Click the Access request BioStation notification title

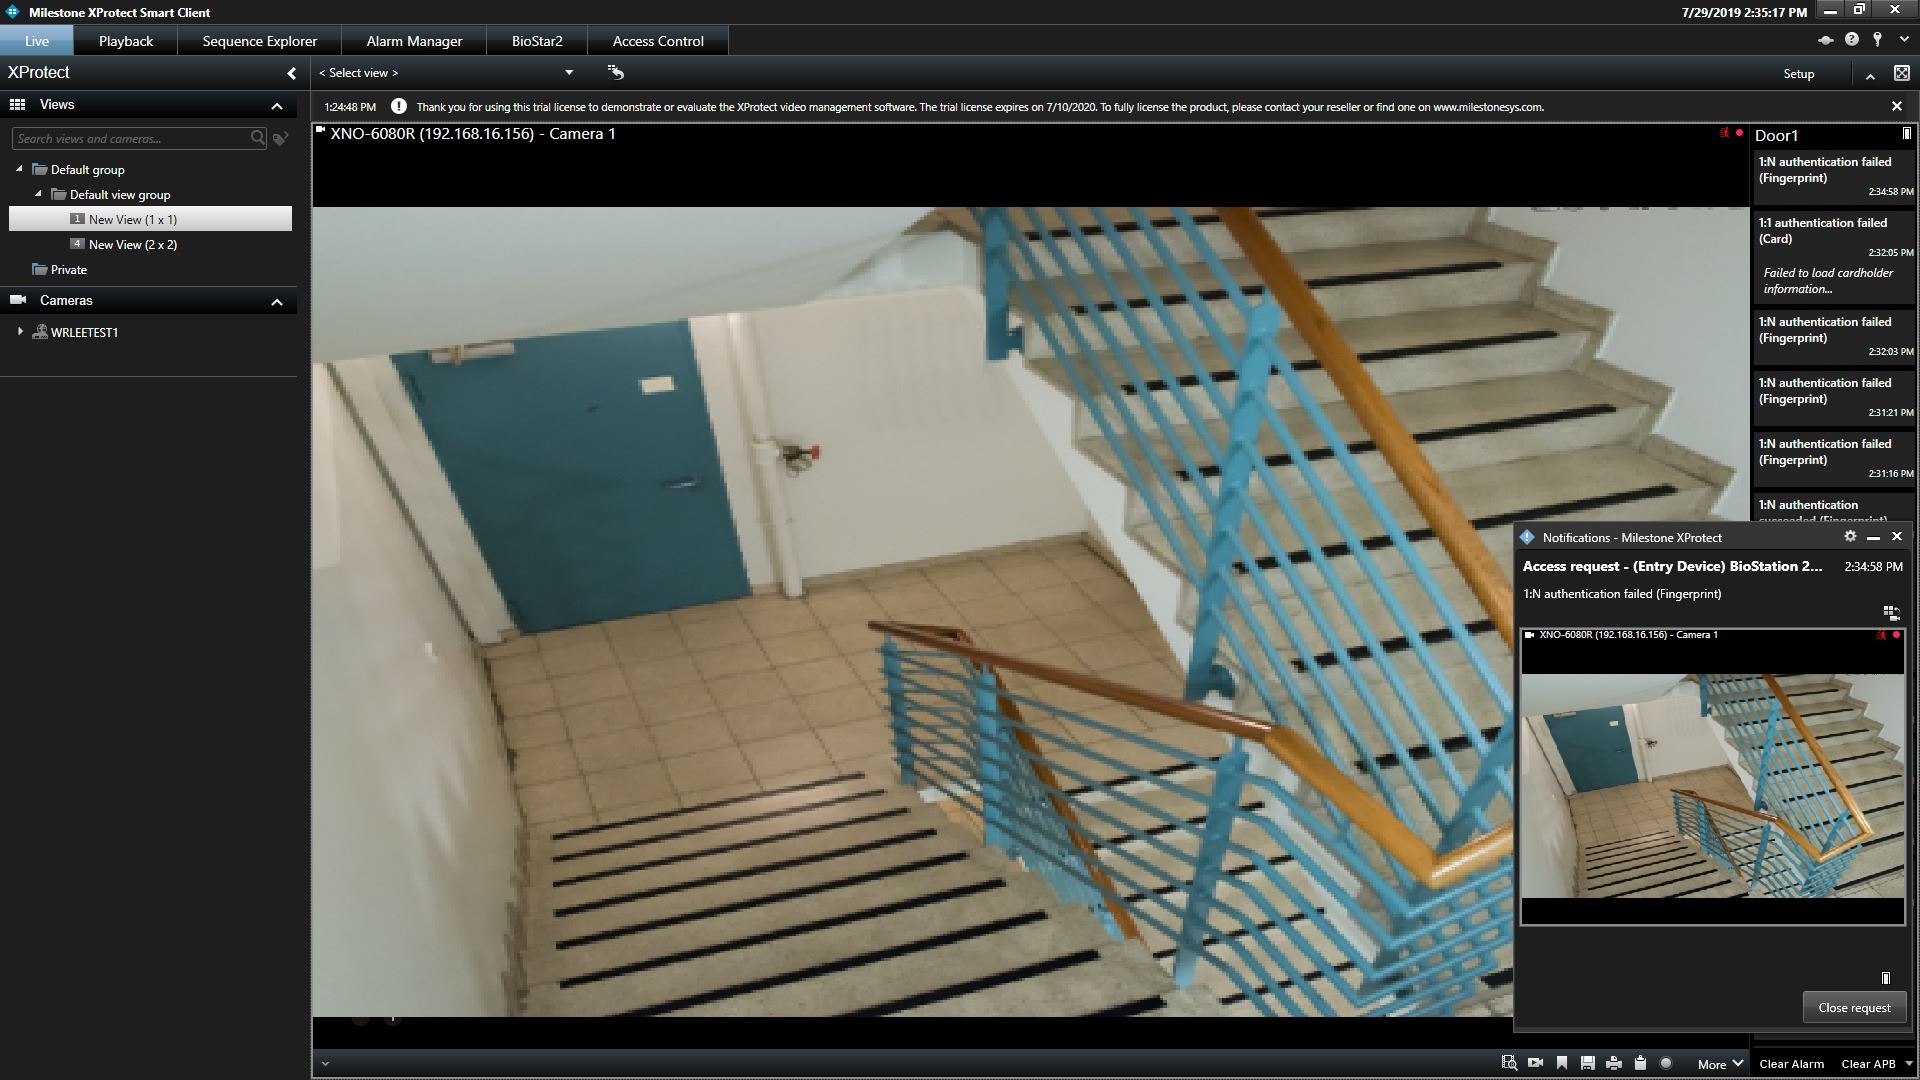point(1672,566)
